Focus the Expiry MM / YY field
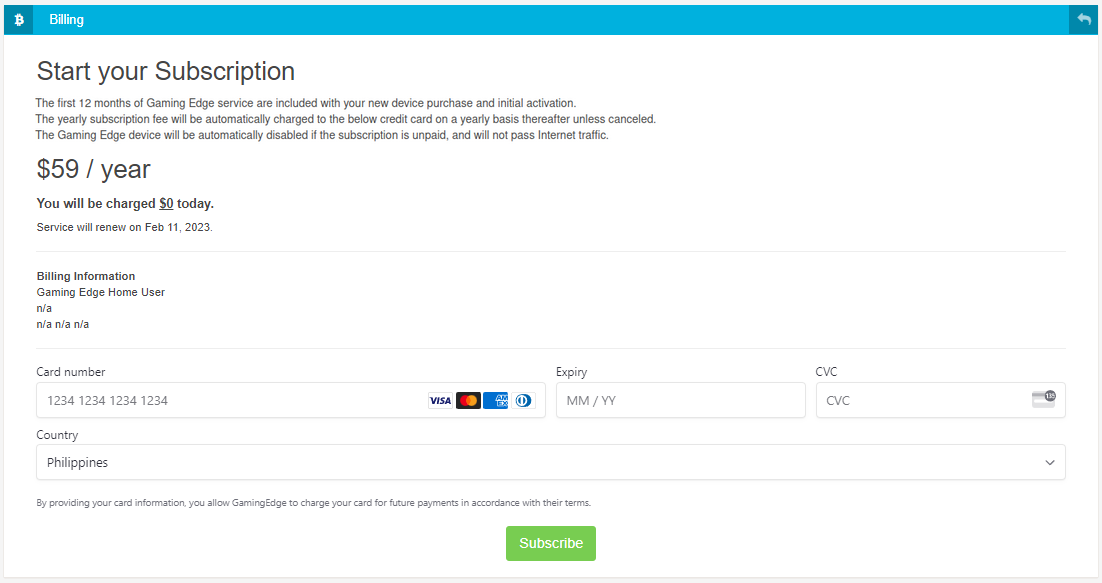Image resolution: width=1102 pixels, height=583 pixels. [680, 400]
